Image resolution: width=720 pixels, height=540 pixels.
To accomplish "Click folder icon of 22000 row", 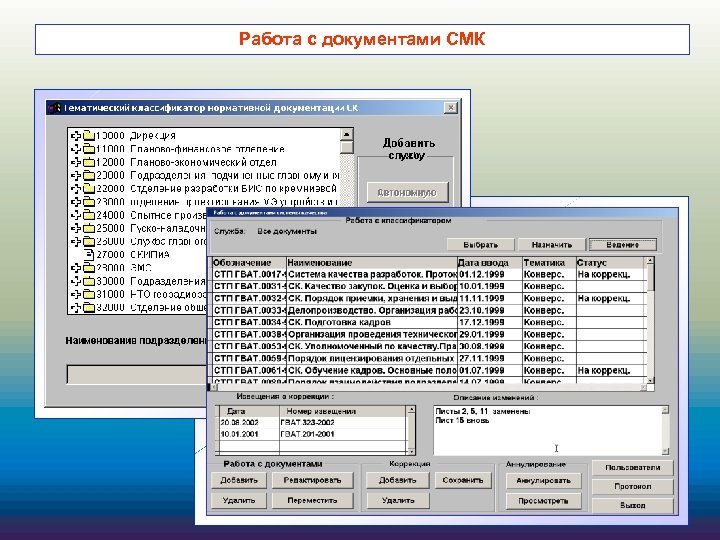I will coord(89,189).
